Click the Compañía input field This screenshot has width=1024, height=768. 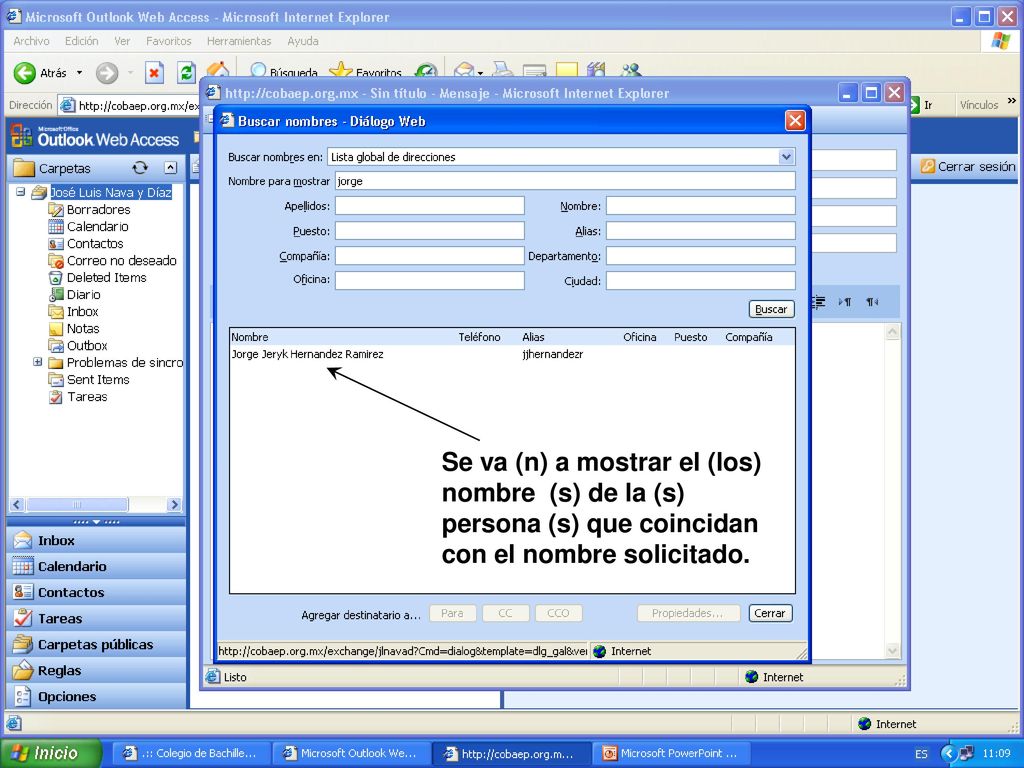(430, 255)
